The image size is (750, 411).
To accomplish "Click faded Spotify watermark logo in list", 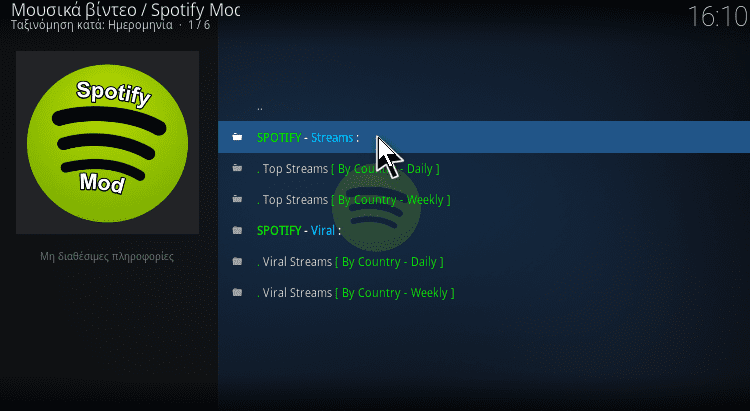I will [376, 209].
